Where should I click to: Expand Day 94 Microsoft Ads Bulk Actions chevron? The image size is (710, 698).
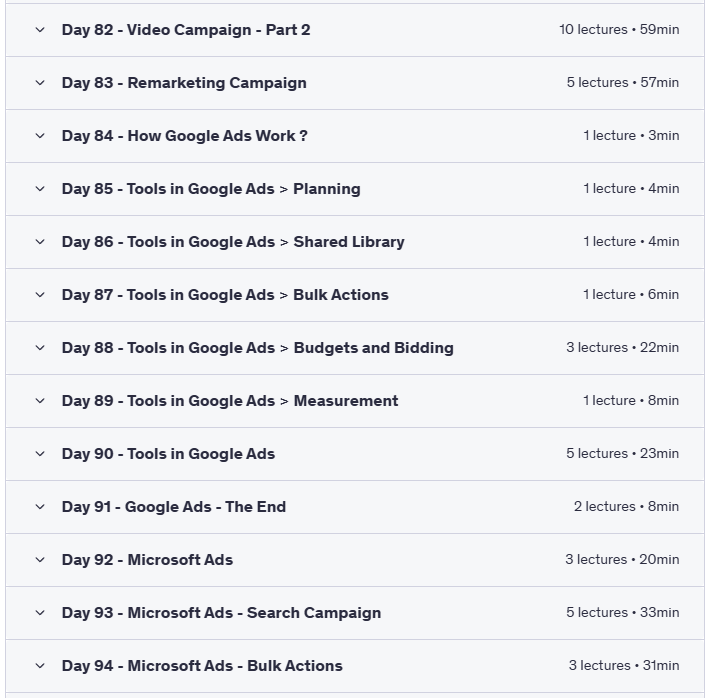click(x=40, y=666)
